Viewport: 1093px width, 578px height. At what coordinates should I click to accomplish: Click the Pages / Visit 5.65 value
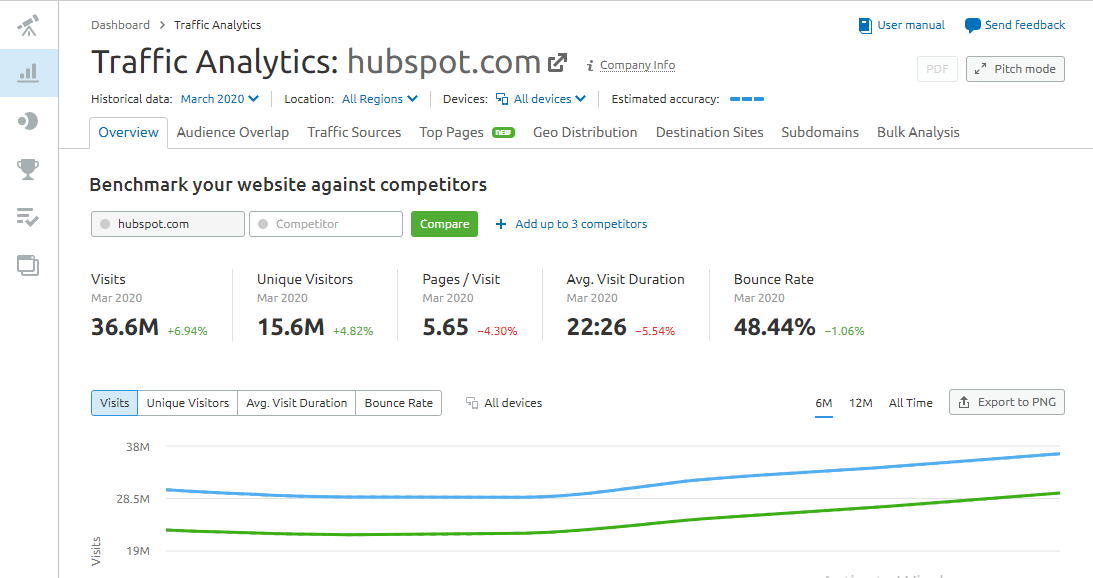point(445,326)
